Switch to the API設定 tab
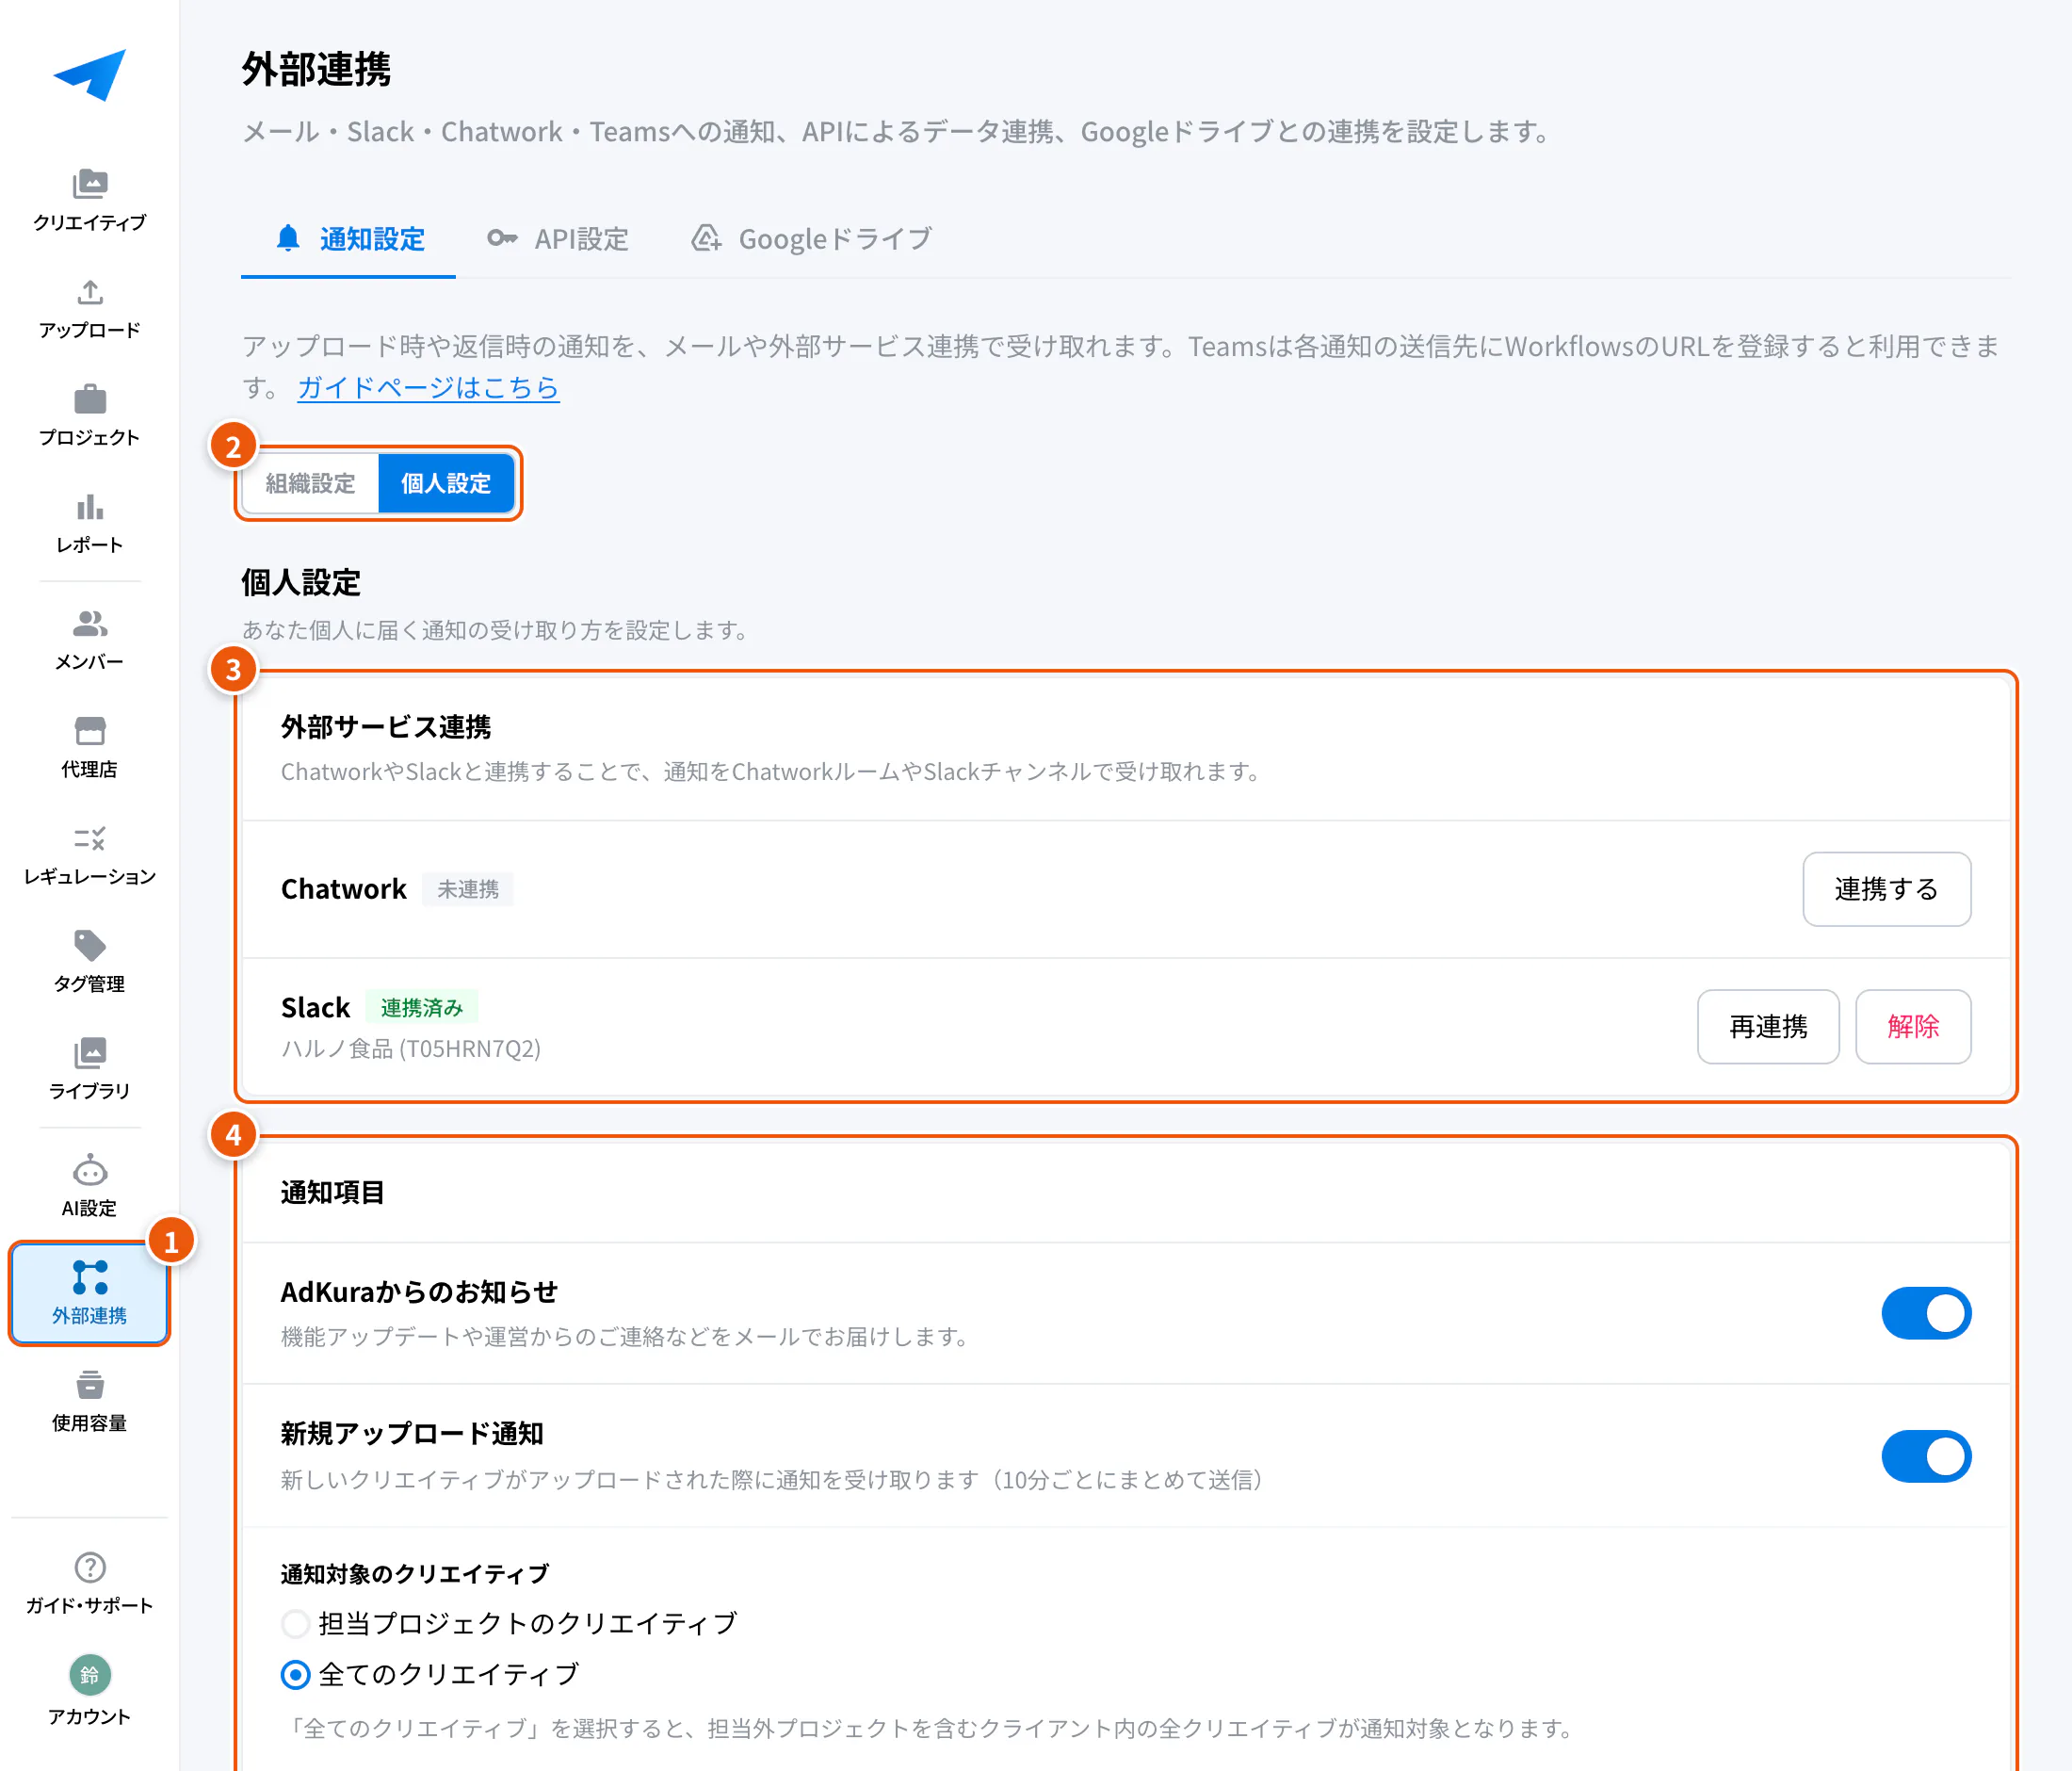2072x1771 pixels. click(x=558, y=239)
